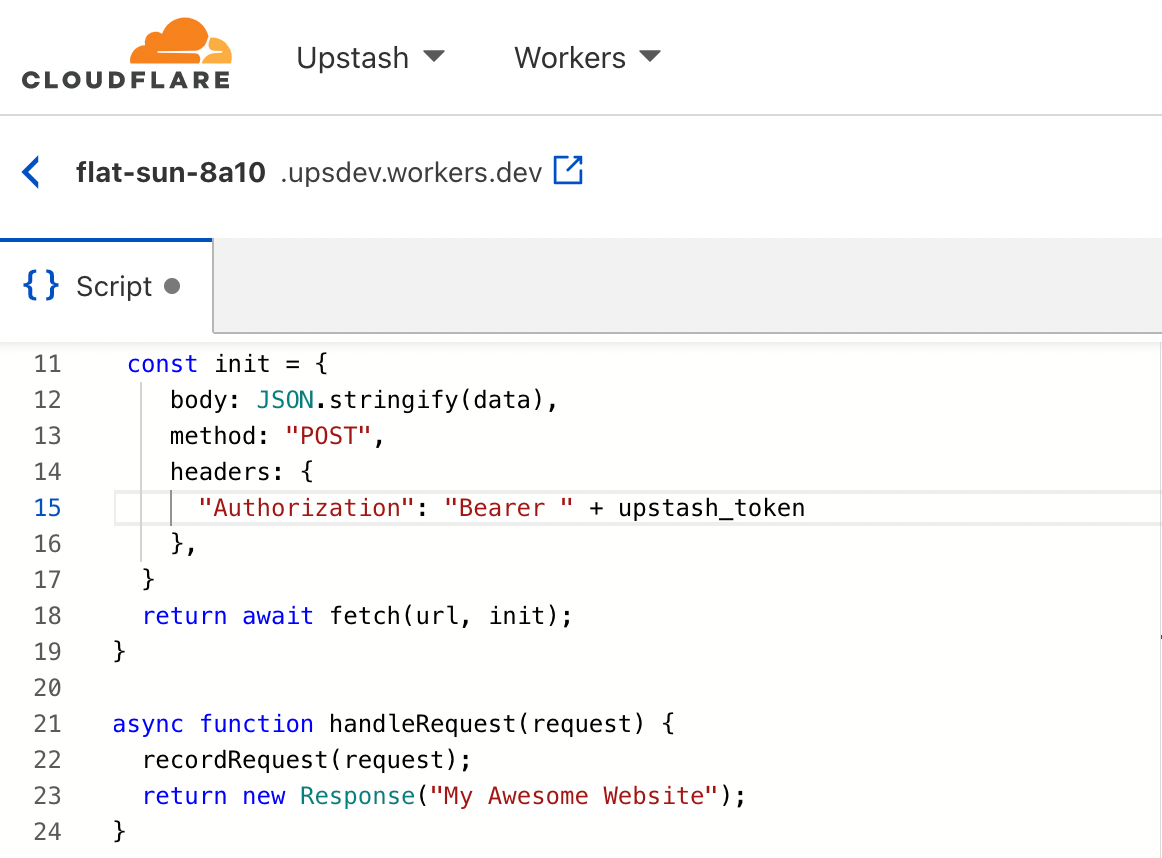
Task: Place cursor on the fetch call line
Action: coord(358,615)
